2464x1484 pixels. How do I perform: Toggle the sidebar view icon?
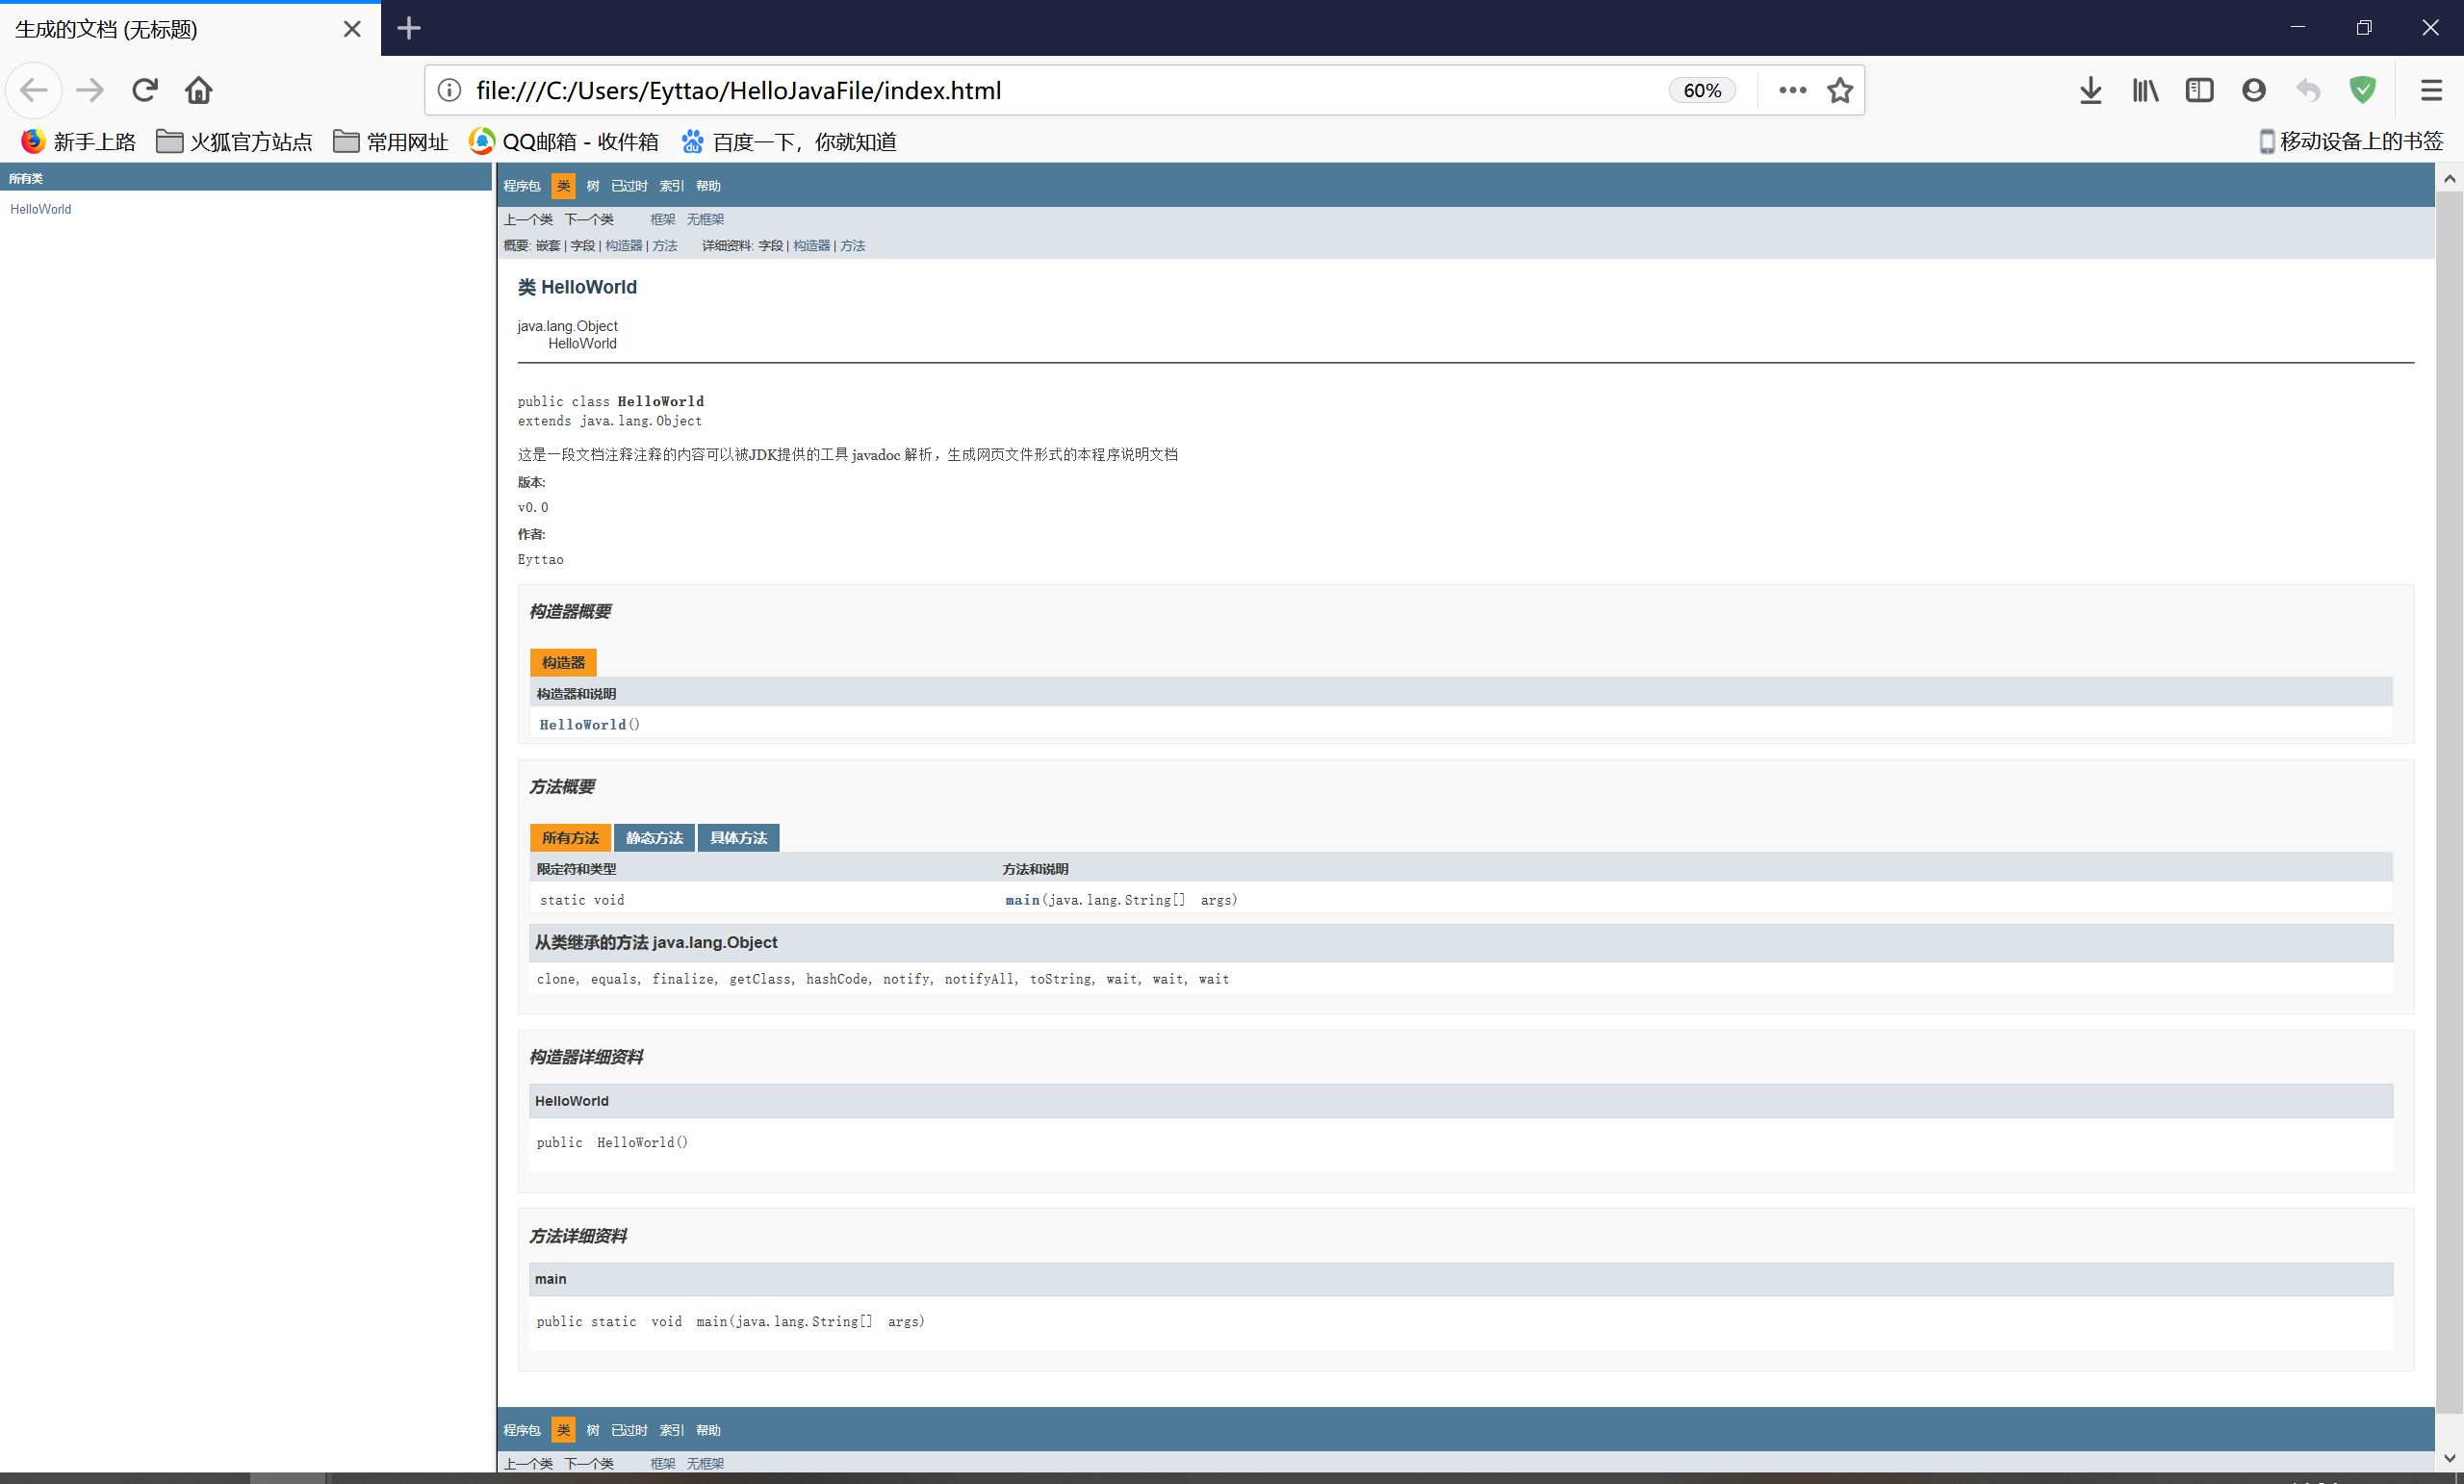point(2199,90)
